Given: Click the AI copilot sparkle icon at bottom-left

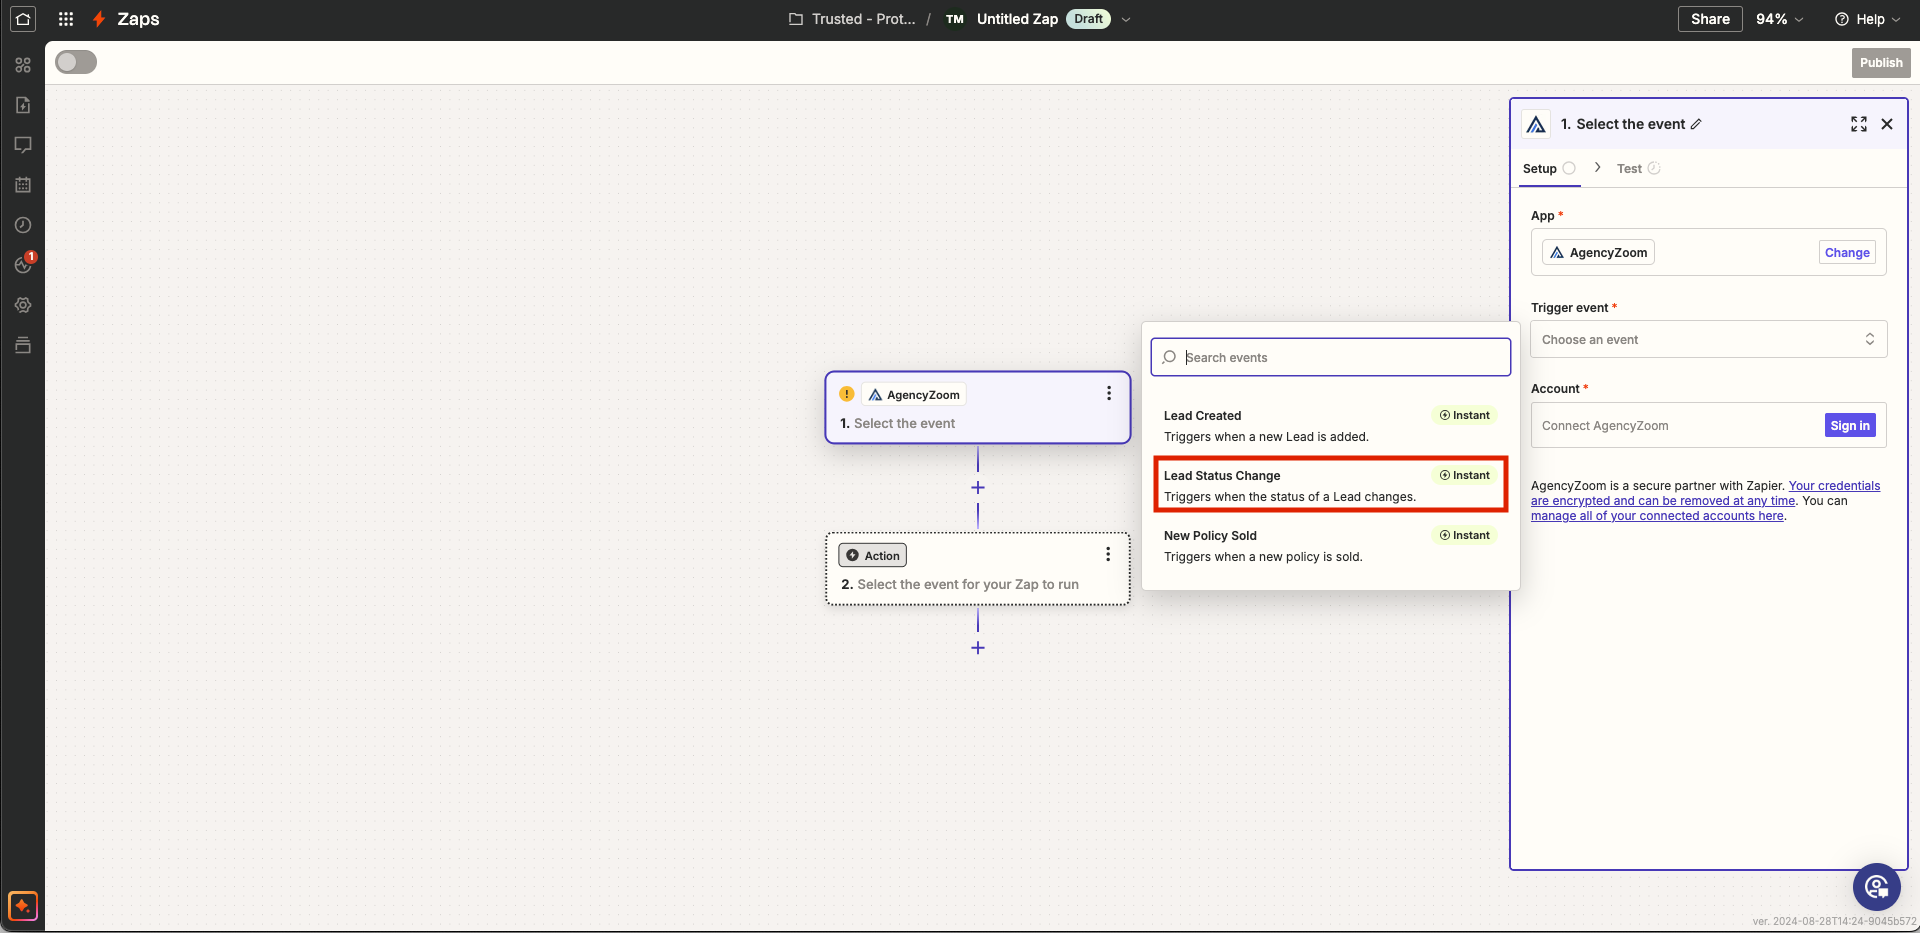Looking at the screenshot, I should (x=23, y=905).
